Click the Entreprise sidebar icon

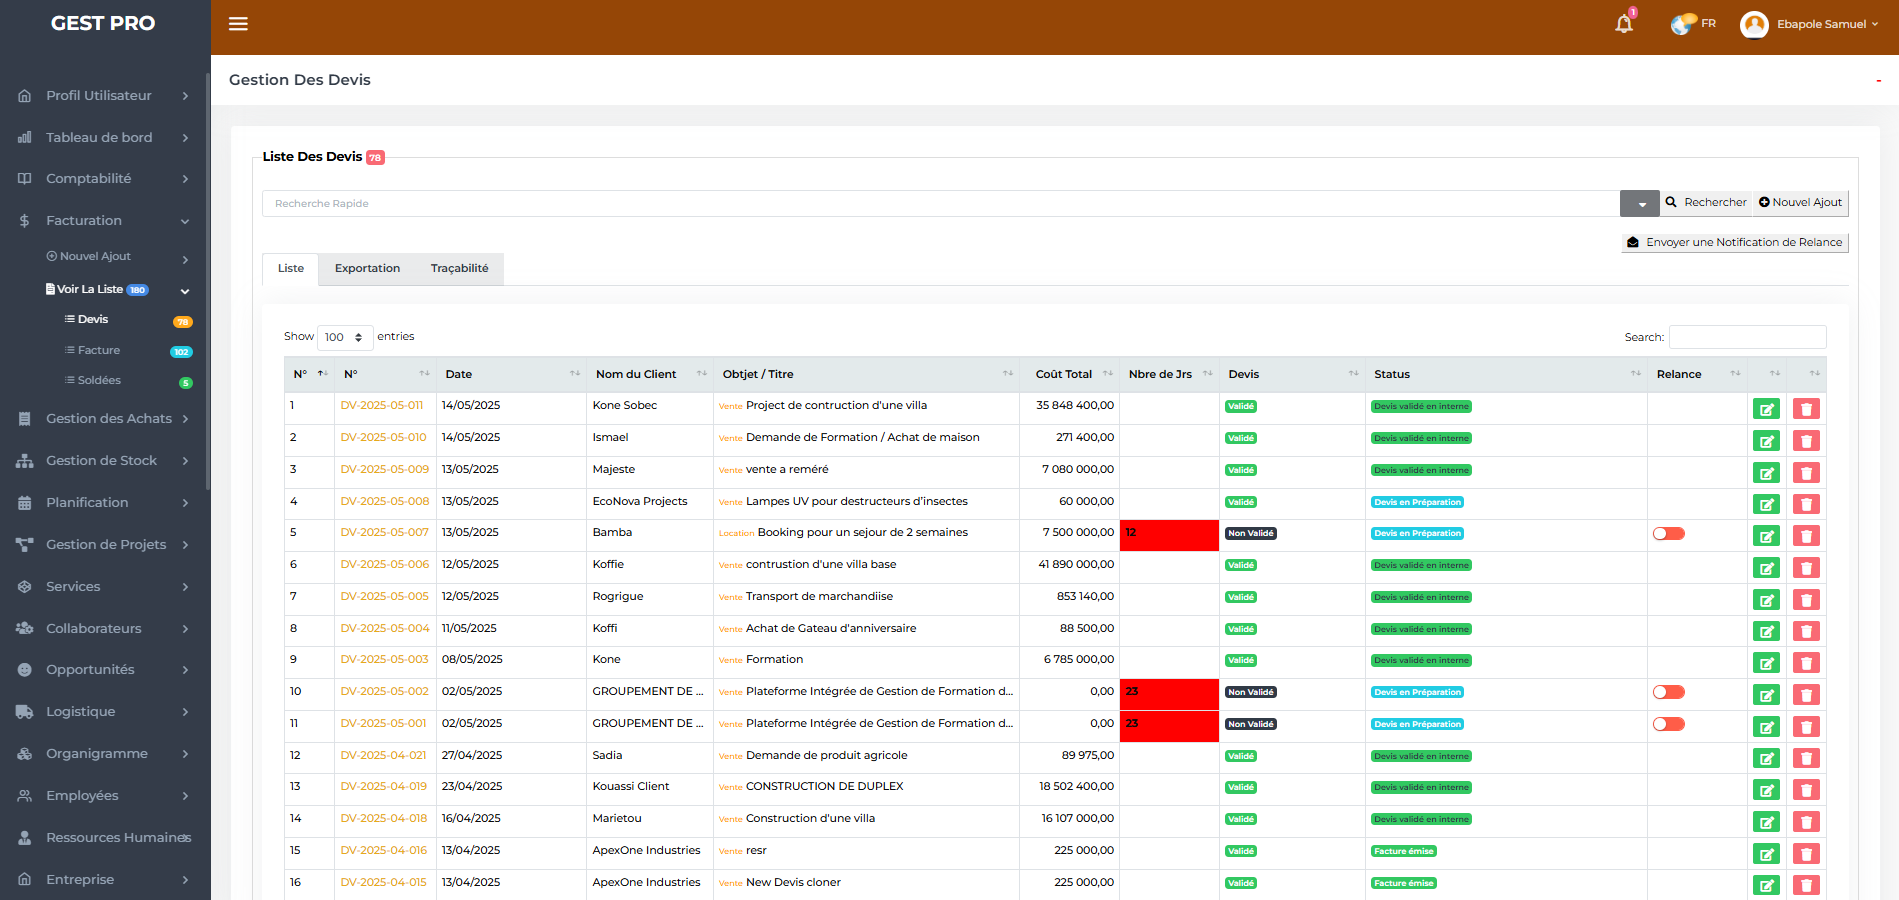[x=25, y=880]
